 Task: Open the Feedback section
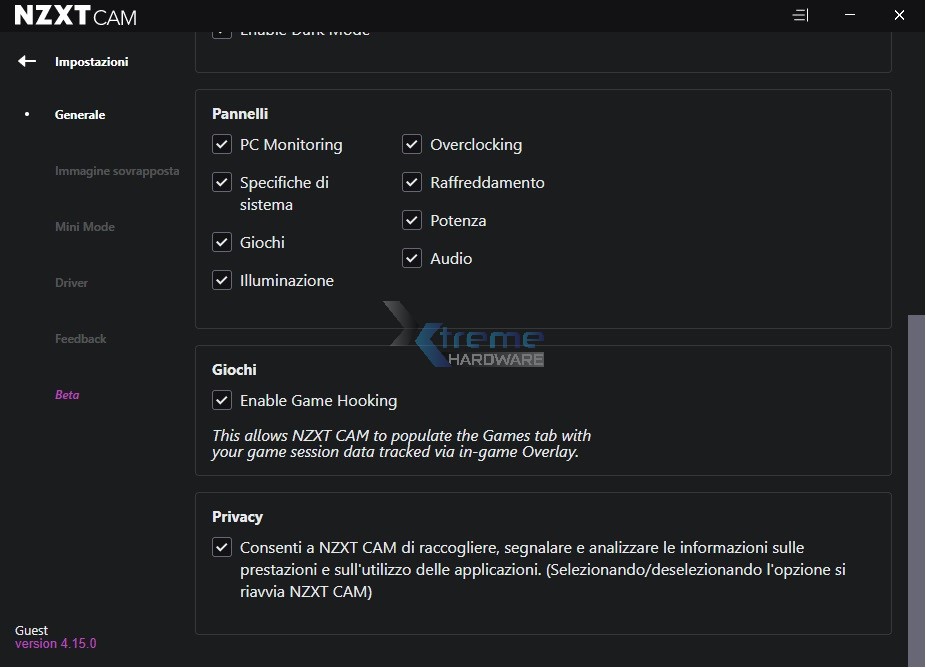click(81, 339)
